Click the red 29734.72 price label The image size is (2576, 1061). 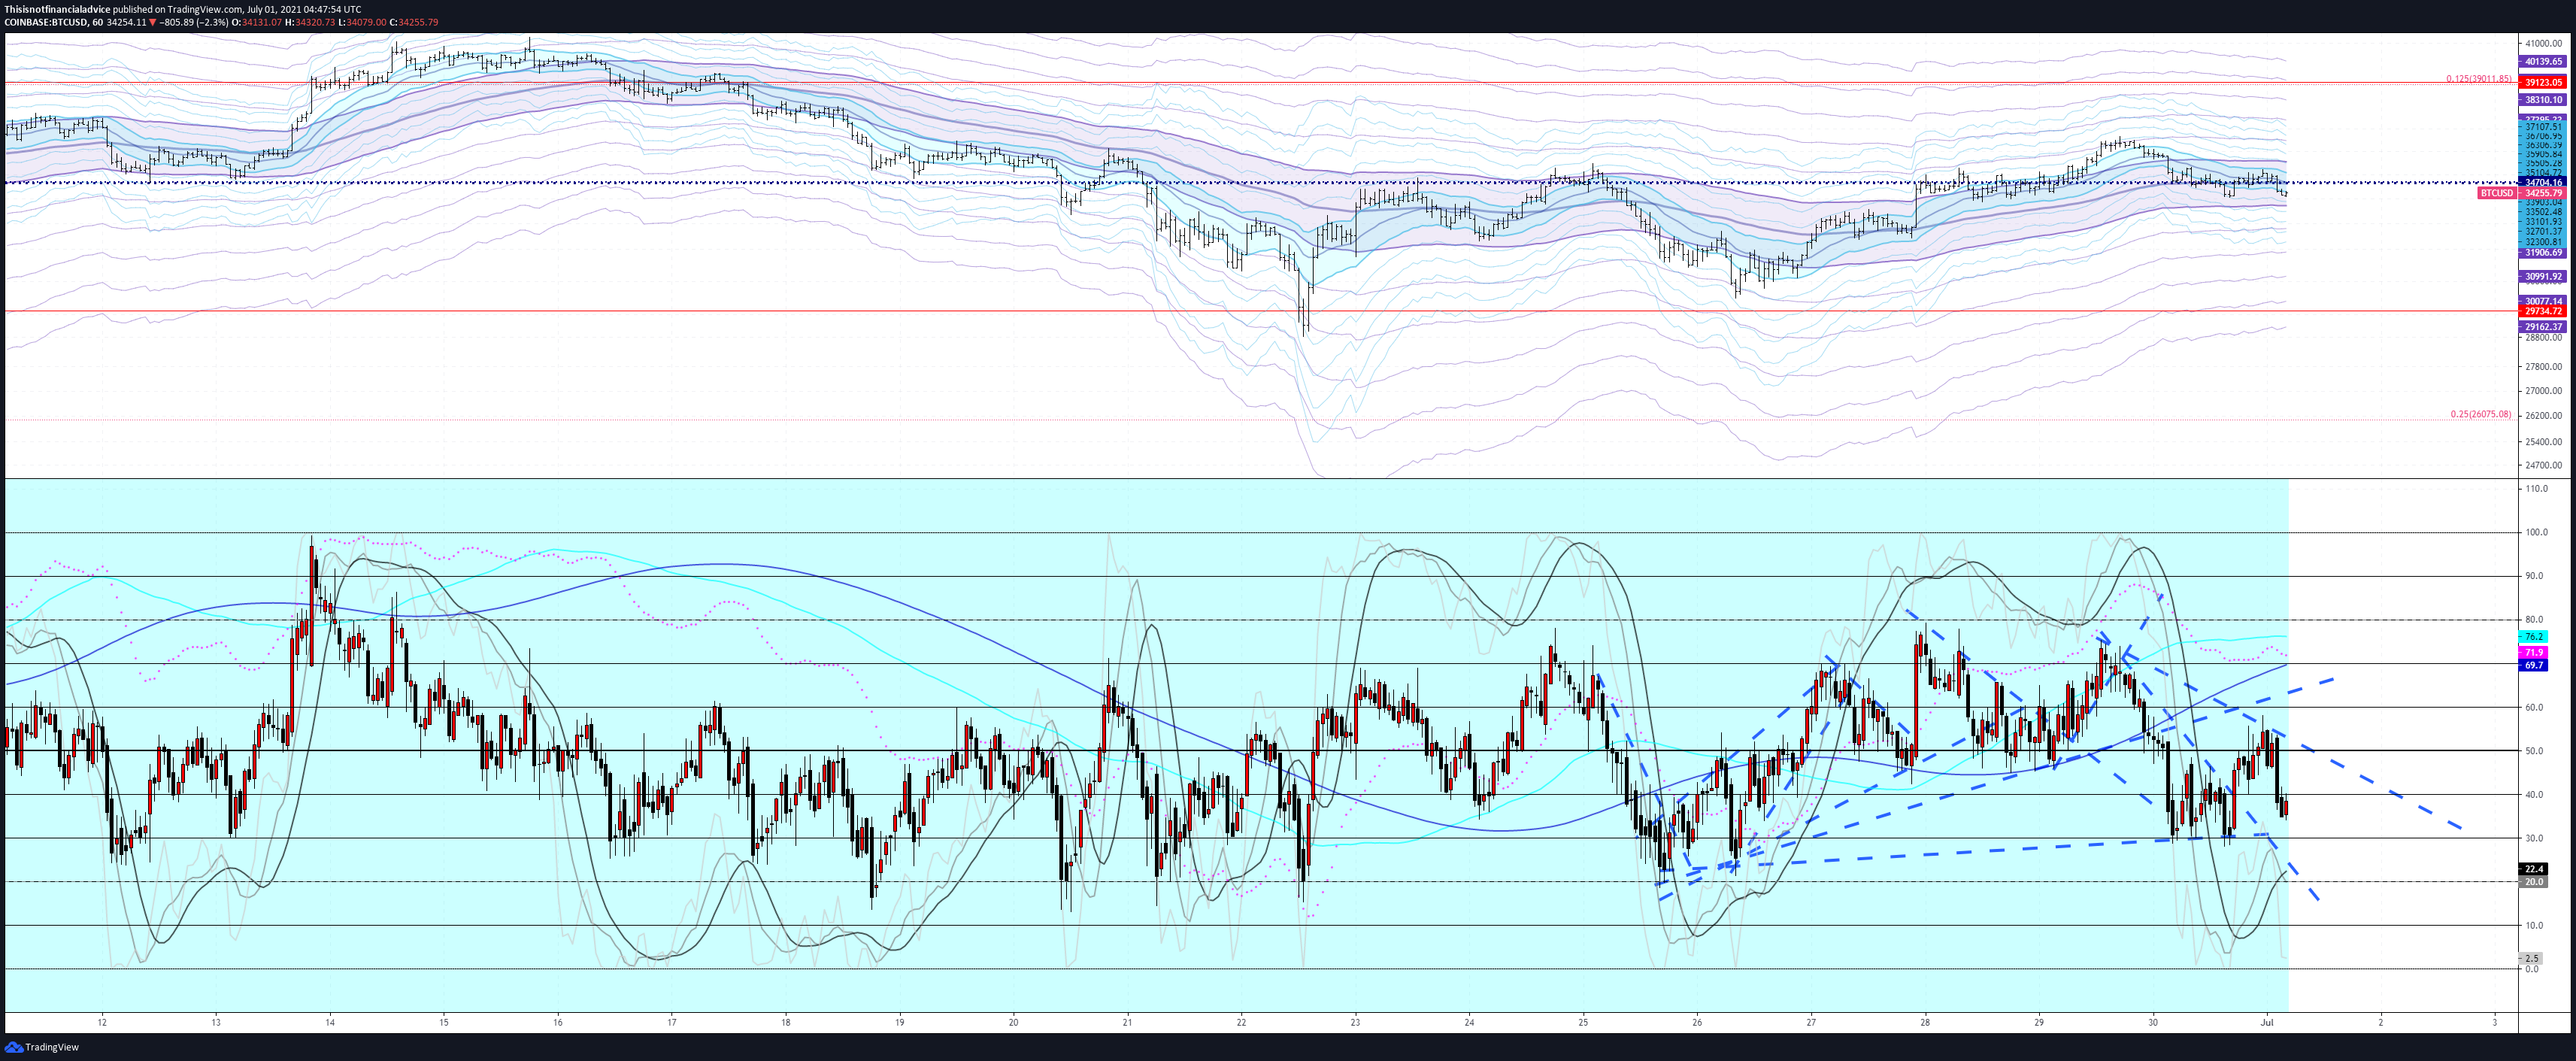pyautogui.click(x=2543, y=311)
